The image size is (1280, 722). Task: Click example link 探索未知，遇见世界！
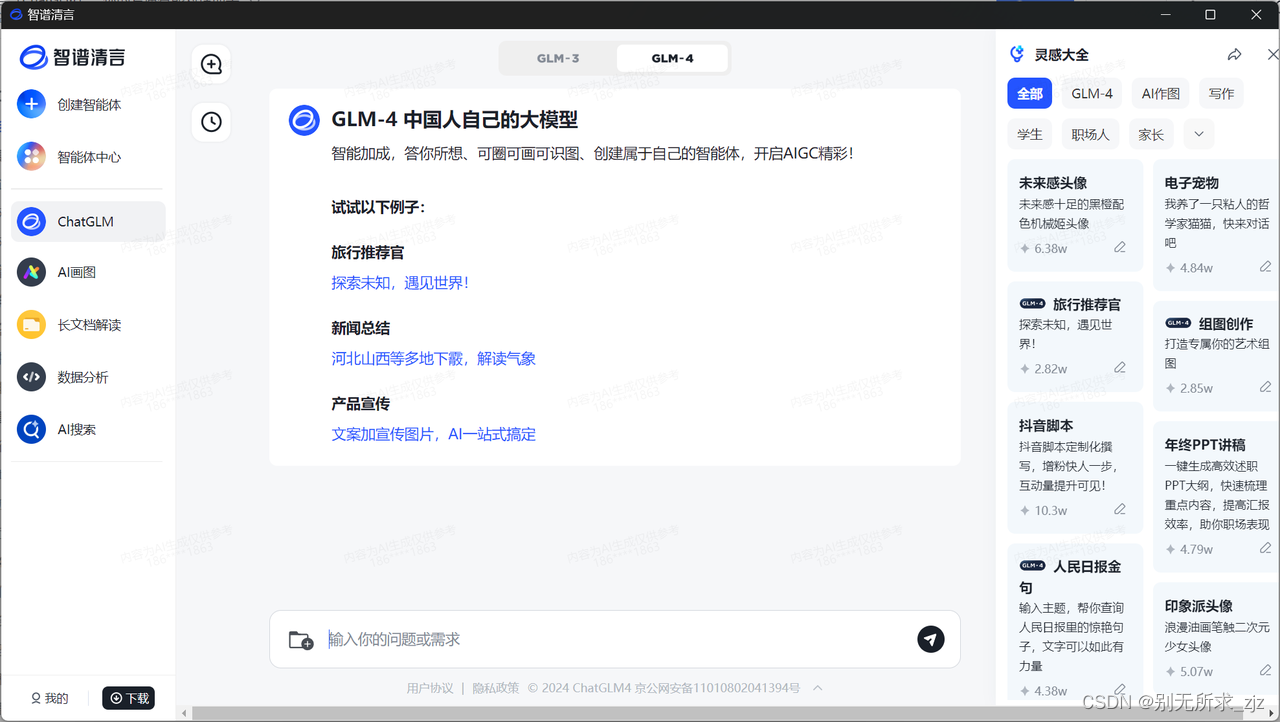pyautogui.click(x=400, y=283)
